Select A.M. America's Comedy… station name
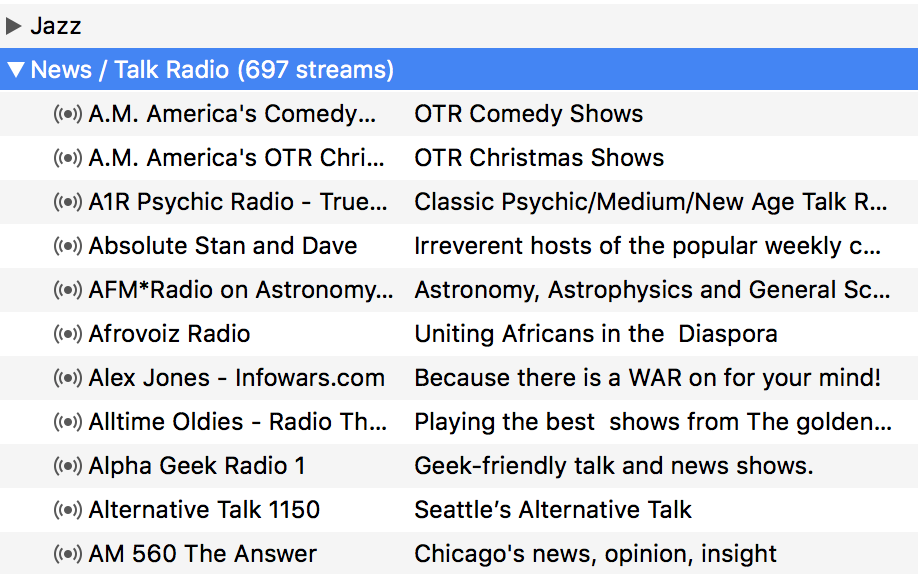 click(x=232, y=114)
